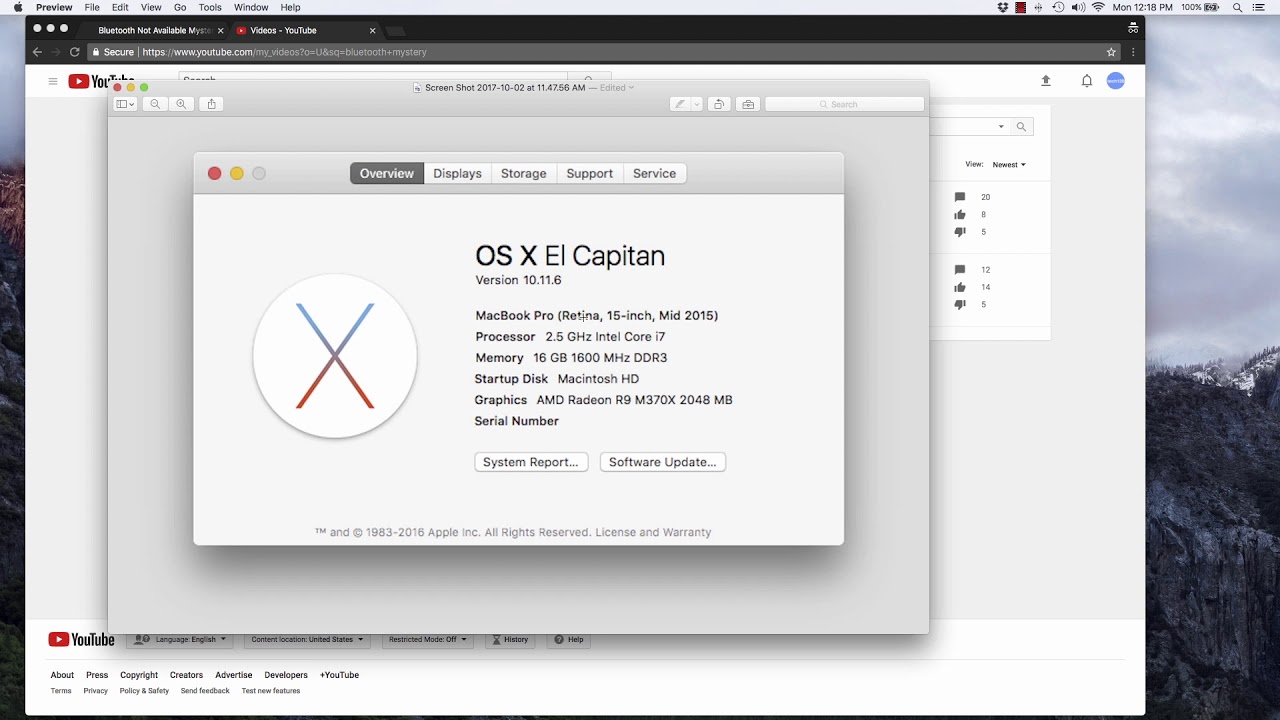Image resolution: width=1280 pixels, height=720 pixels.
Task: Go back with Chrome back arrow
Action: tap(37, 52)
